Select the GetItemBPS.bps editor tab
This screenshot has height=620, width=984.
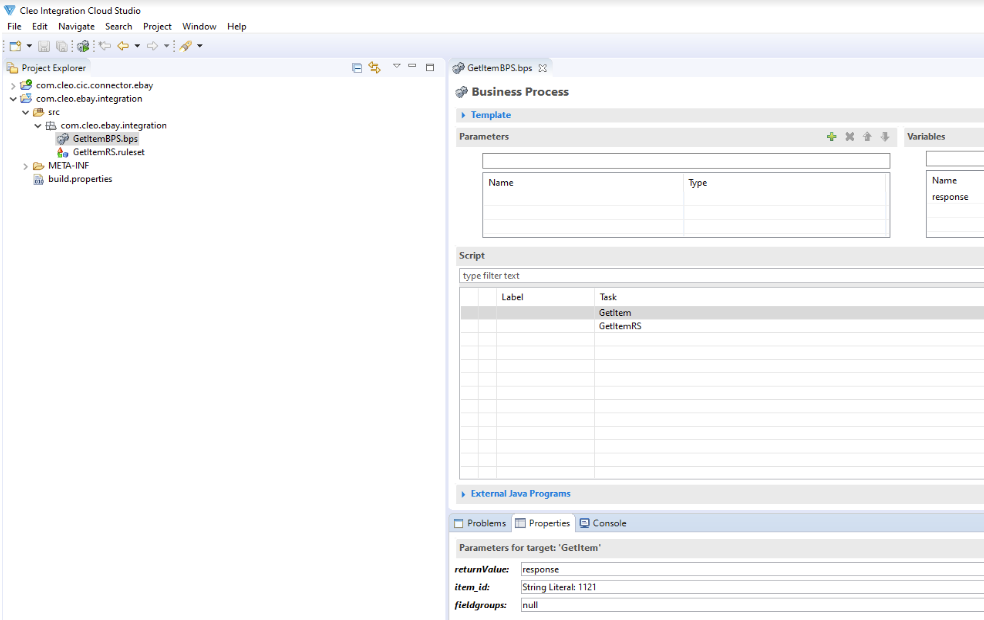click(499, 68)
